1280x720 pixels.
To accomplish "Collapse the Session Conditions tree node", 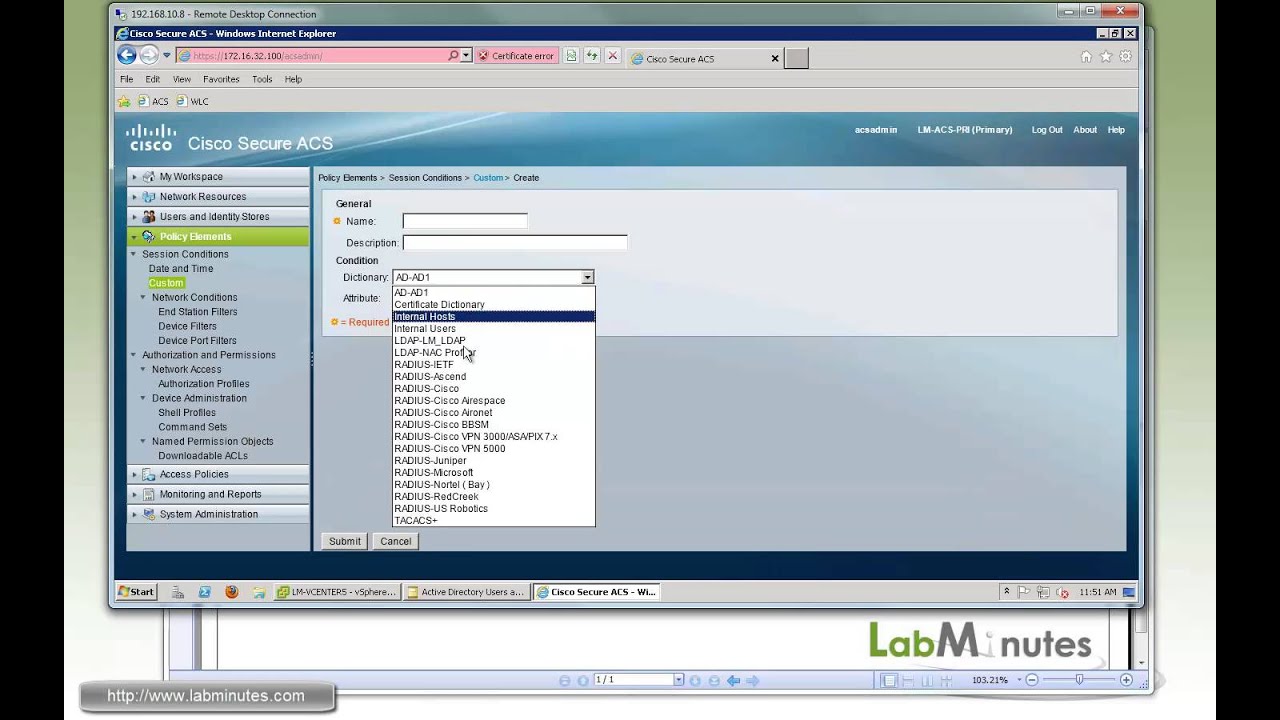I will [133, 254].
